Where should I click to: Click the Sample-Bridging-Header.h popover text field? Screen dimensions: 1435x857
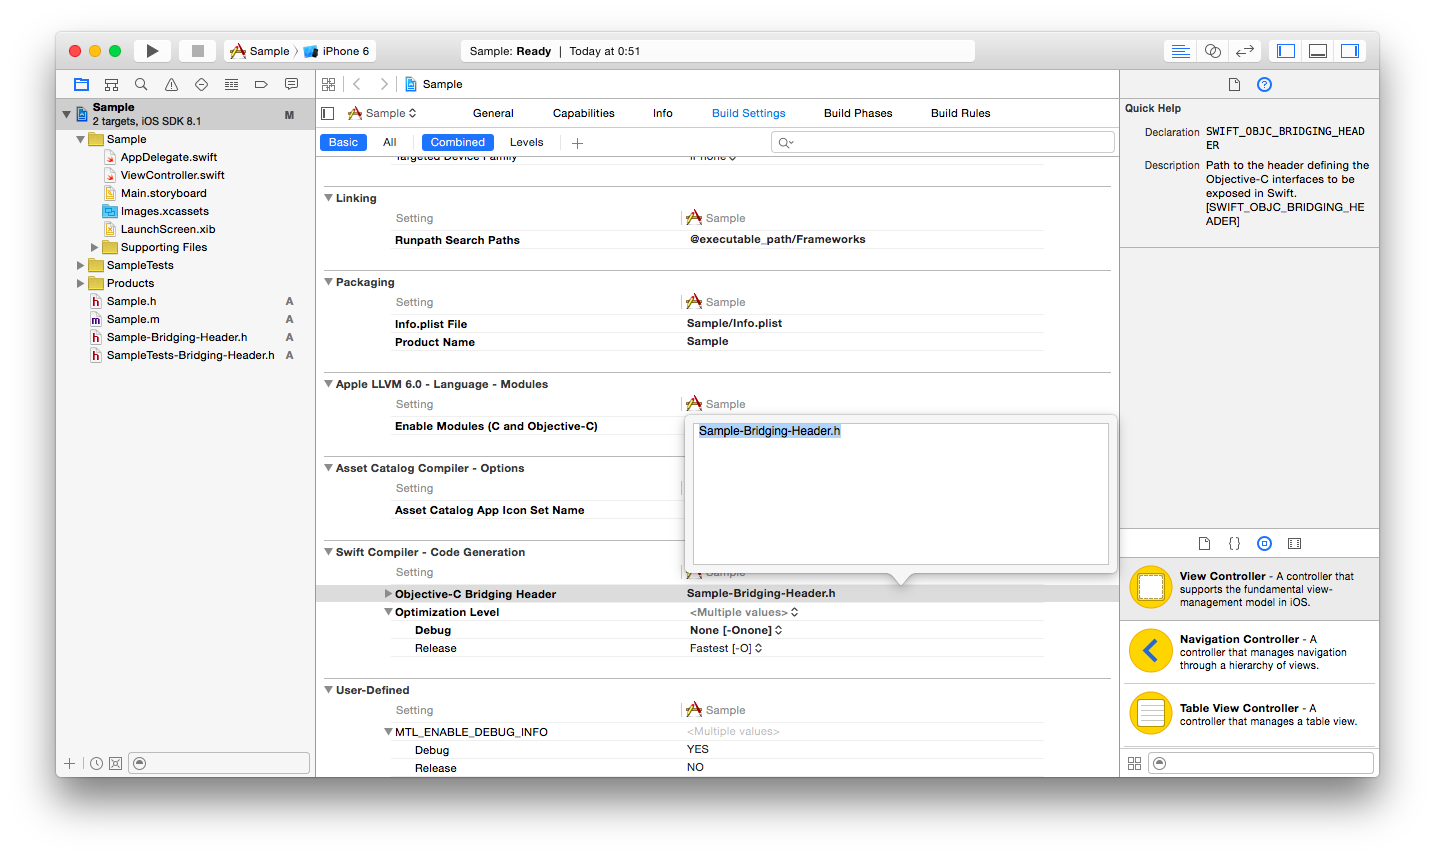click(901, 494)
